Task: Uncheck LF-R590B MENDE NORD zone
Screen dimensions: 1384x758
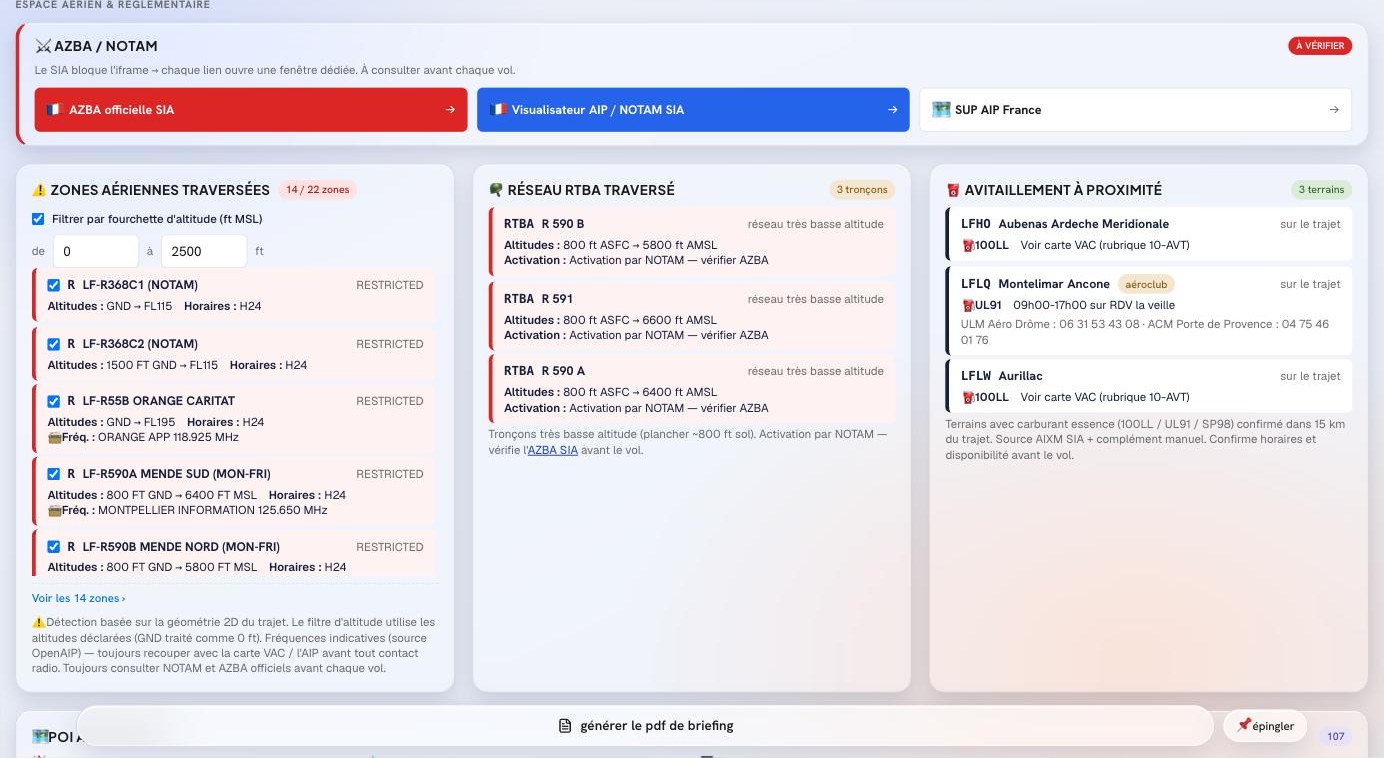Action: [x=54, y=547]
